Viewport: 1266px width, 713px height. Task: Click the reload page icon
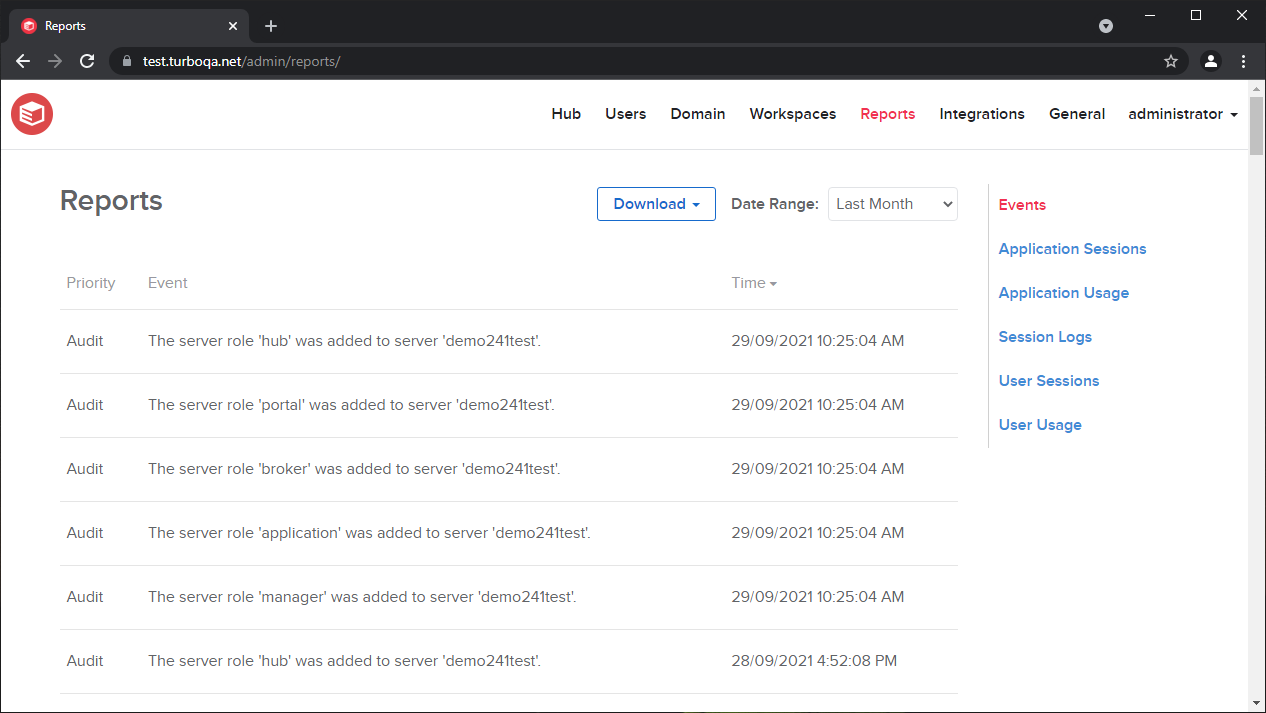pos(87,61)
